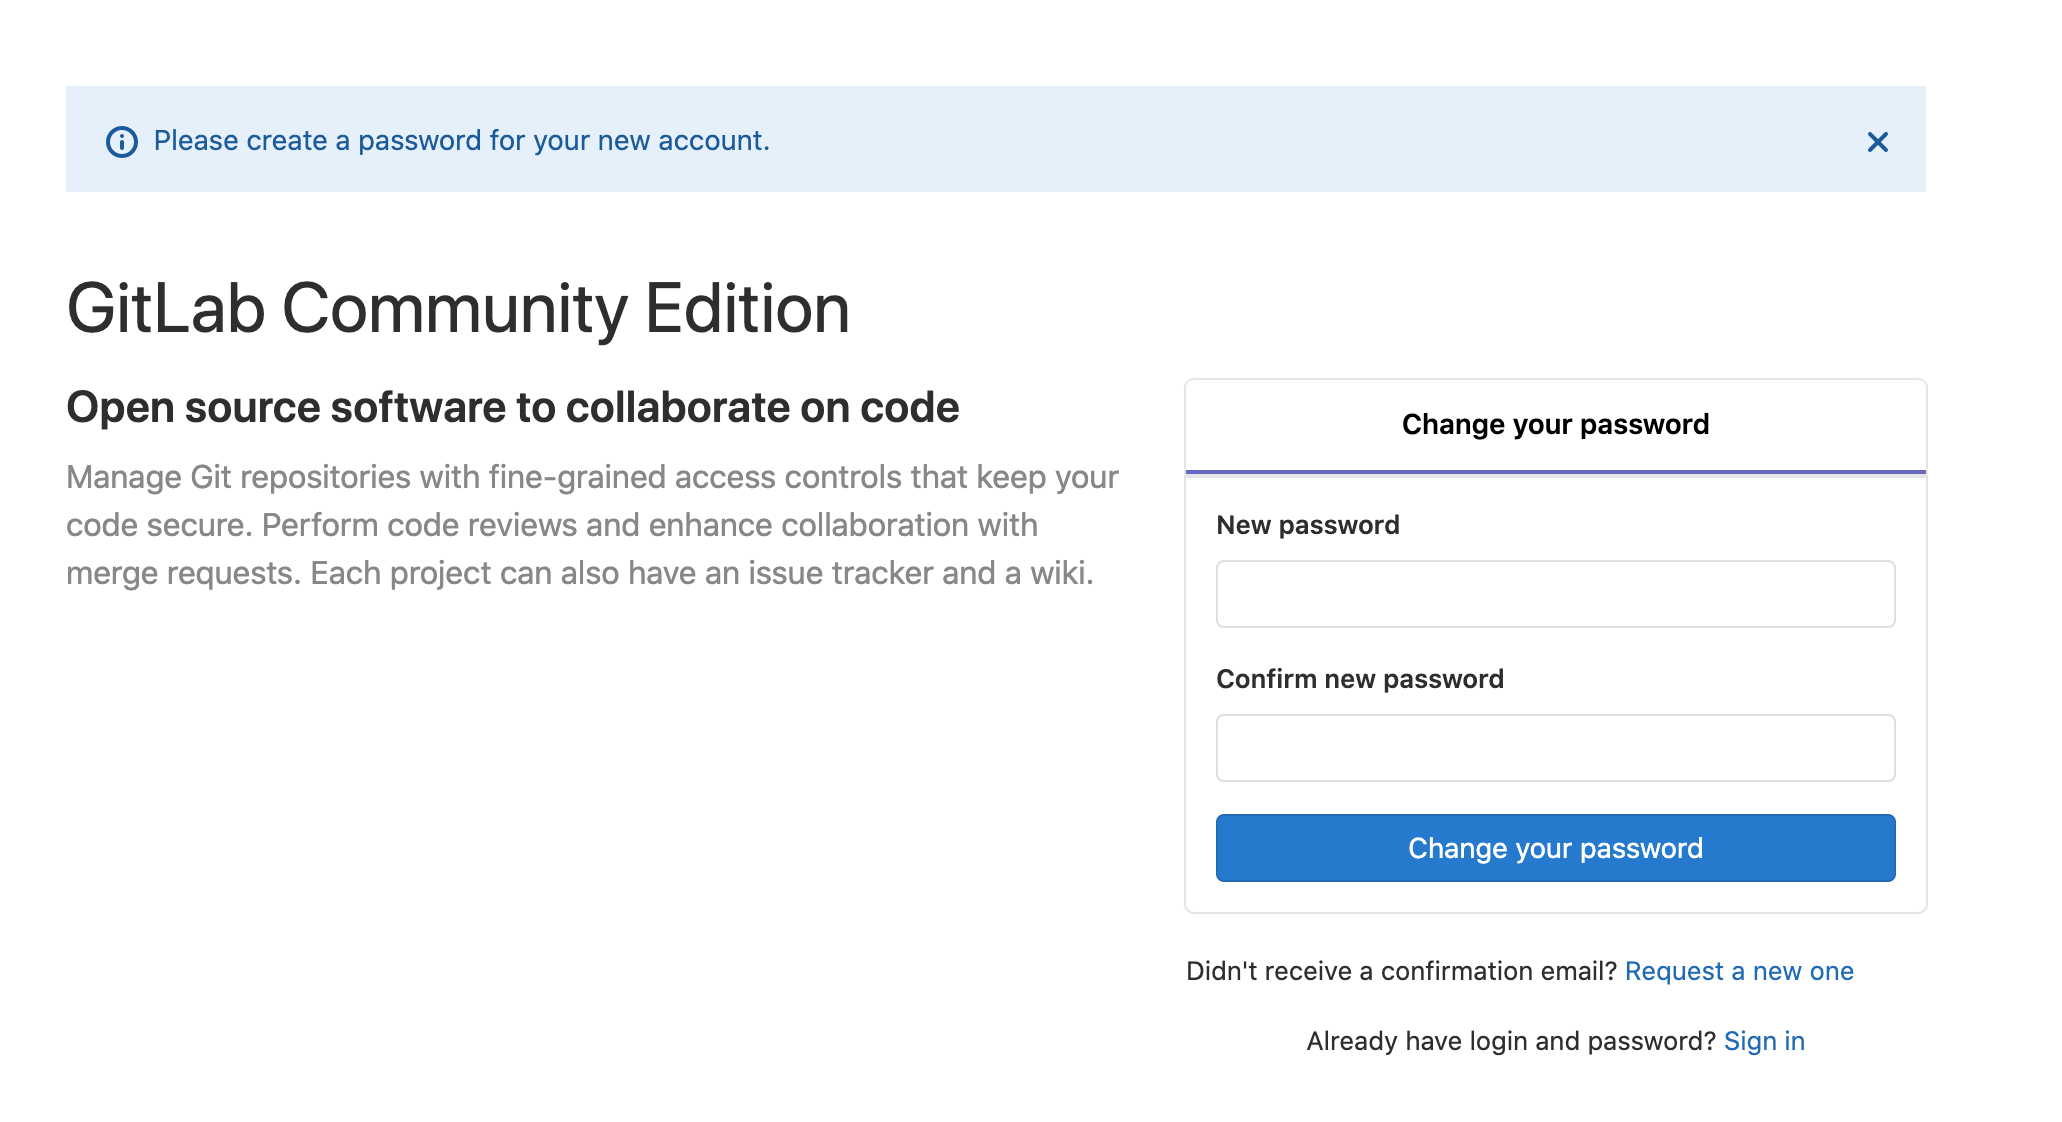Click the GitLab Community Edition heading
Screen dimensions: 2062x1122
click(x=458, y=308)
